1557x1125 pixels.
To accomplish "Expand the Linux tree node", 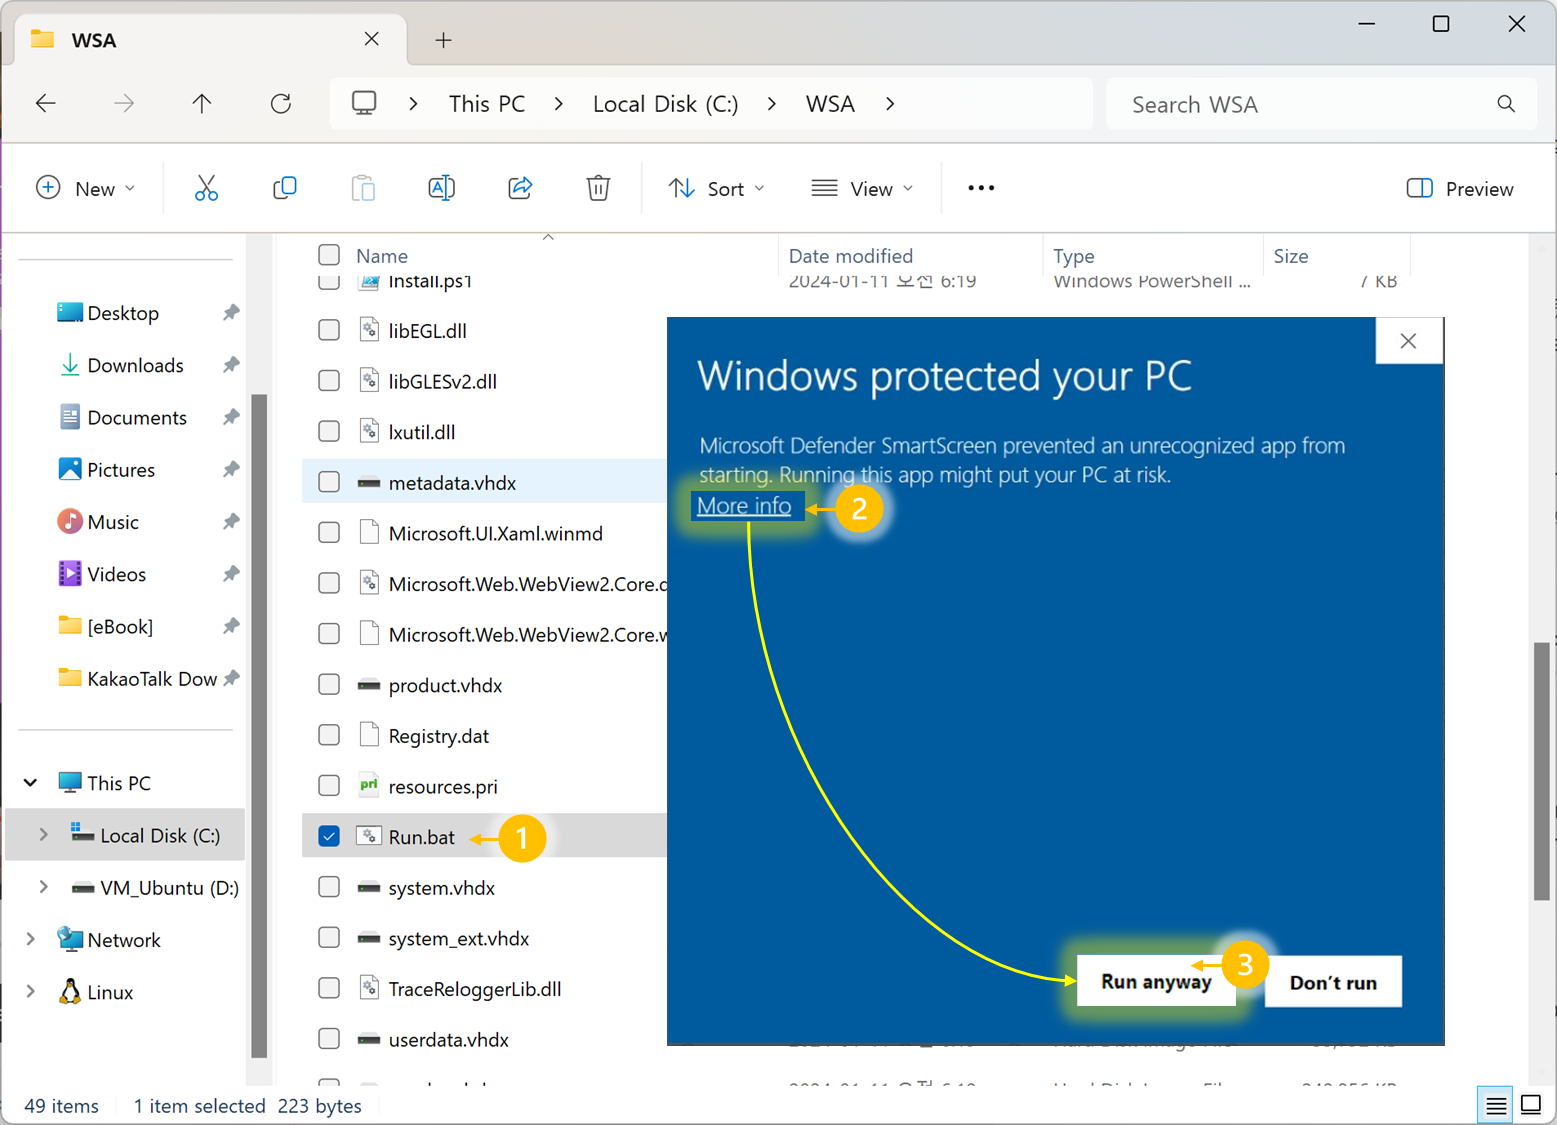I will (x=31, y=992).
